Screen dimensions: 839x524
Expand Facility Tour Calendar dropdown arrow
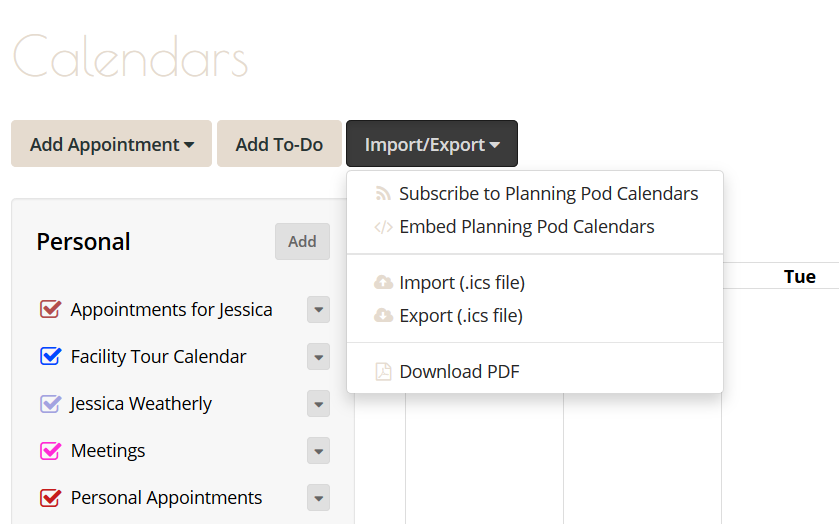tap(318, 356)
